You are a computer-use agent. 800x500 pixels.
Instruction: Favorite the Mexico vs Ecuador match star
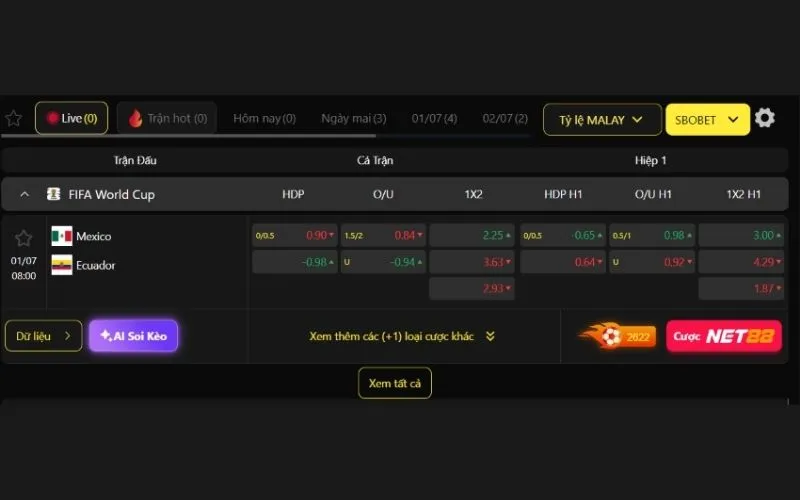pyautogui.click(x=23, y=238)
